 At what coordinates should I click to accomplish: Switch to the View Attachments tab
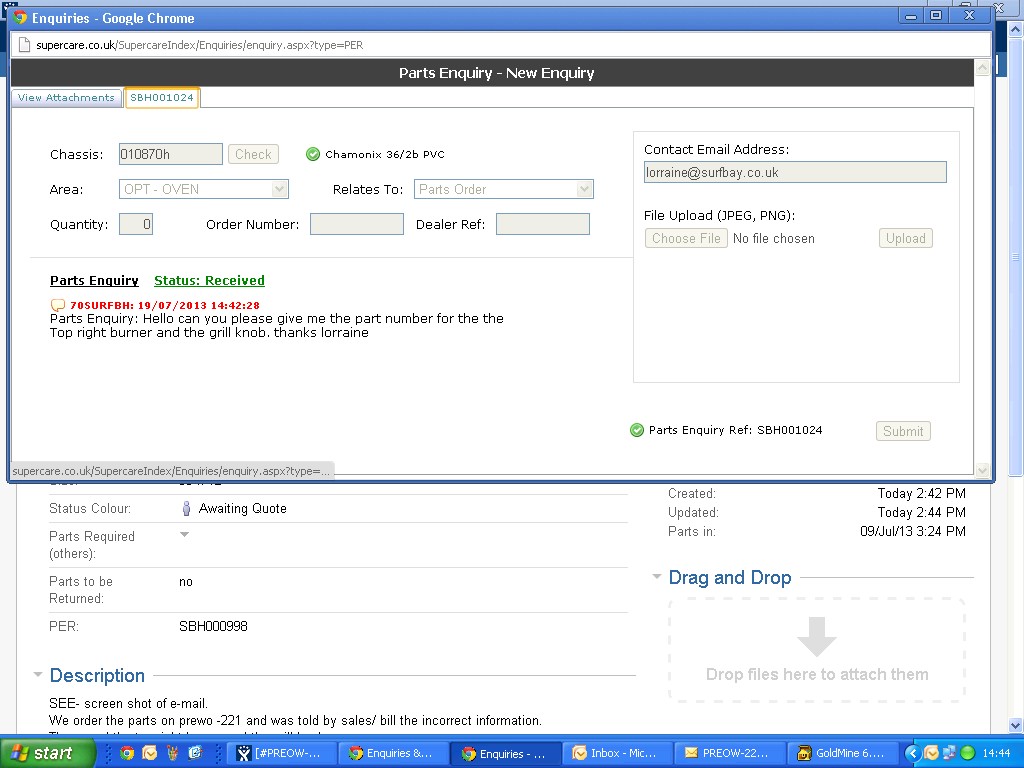tap(66, 97)
